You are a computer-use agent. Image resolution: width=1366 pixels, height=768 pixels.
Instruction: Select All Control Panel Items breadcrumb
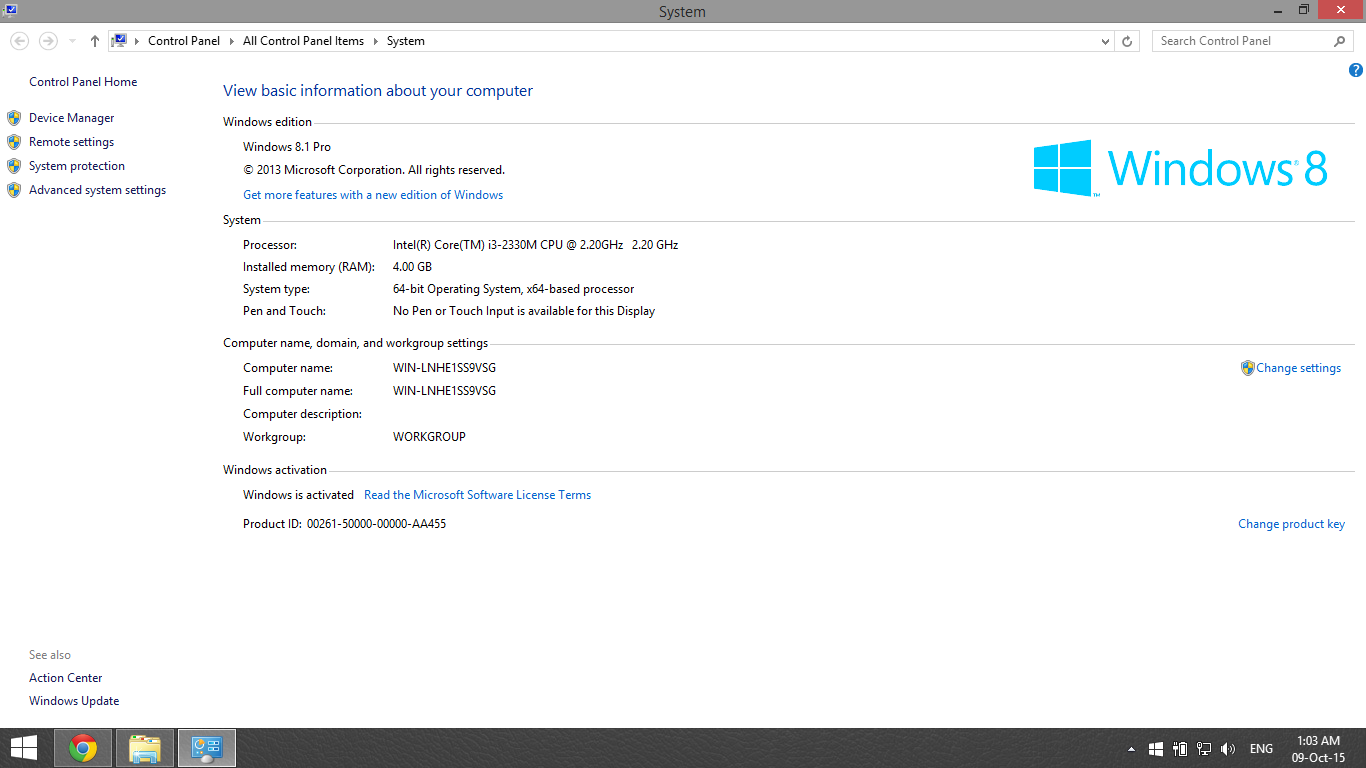tap(303, 41)
